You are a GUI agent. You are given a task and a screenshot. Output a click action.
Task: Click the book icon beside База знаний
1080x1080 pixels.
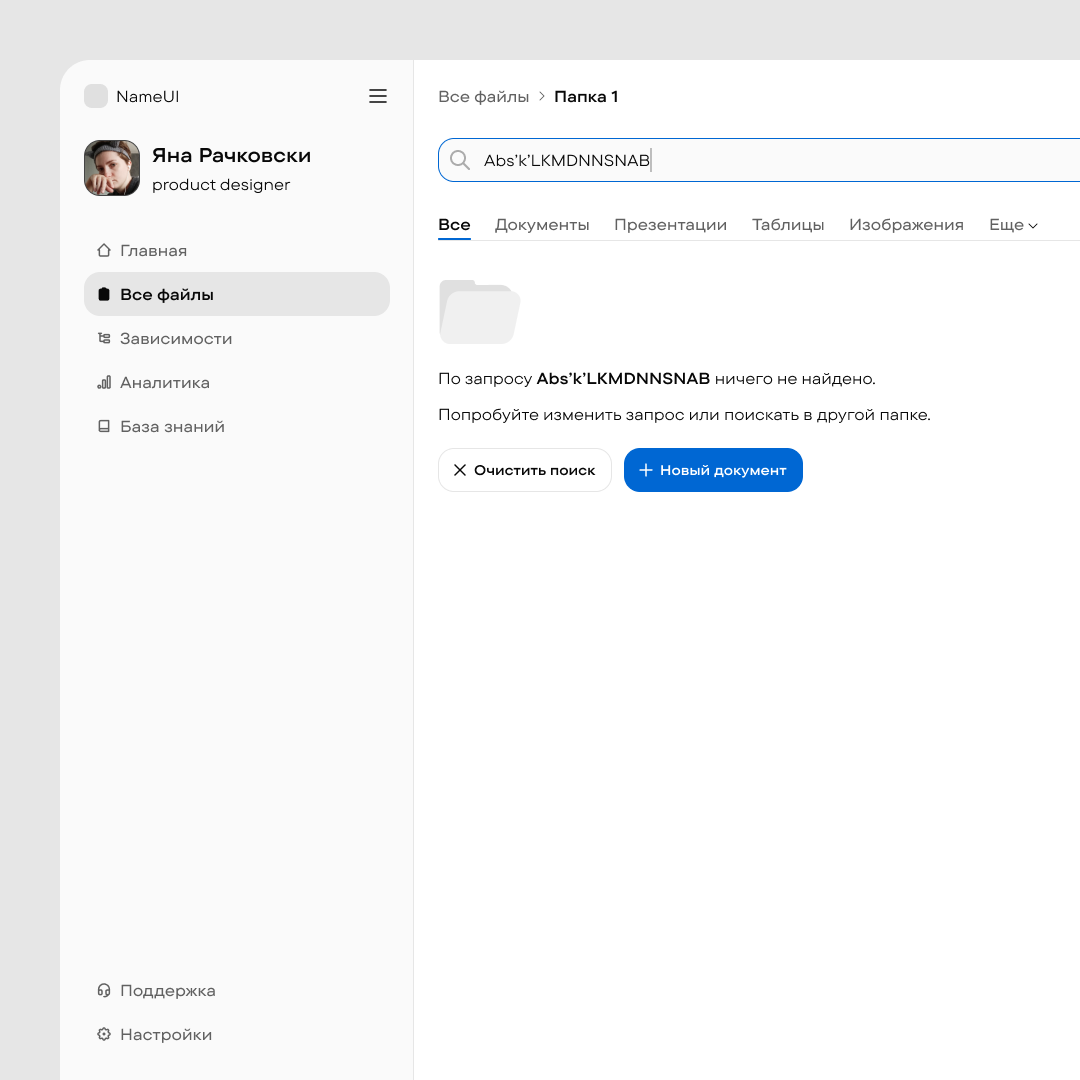(x=104, y=426)
